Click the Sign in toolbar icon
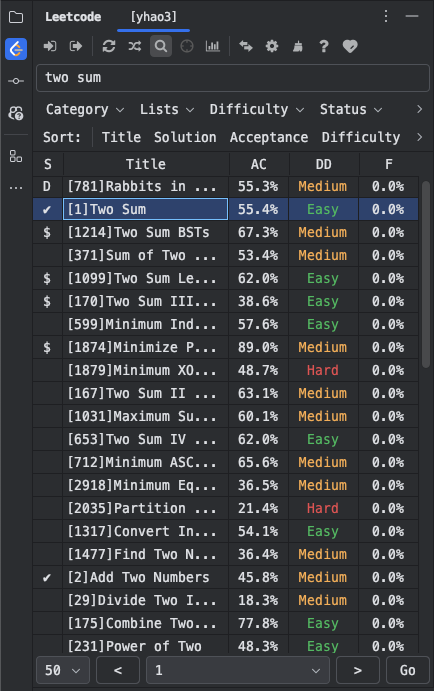 (x=50, y=46)
